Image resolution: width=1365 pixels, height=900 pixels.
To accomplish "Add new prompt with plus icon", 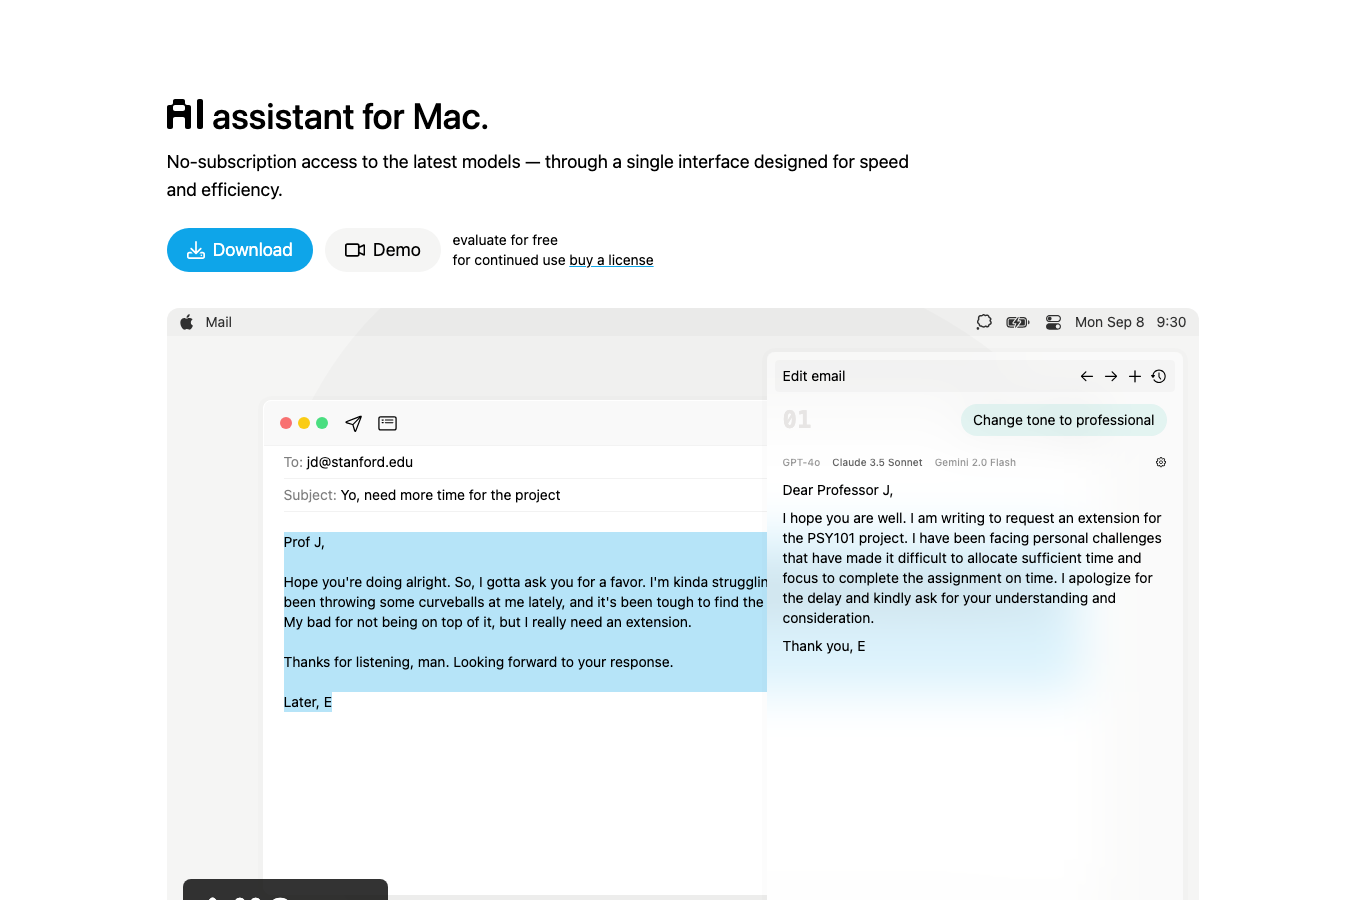I will (x=1135, y=376).
